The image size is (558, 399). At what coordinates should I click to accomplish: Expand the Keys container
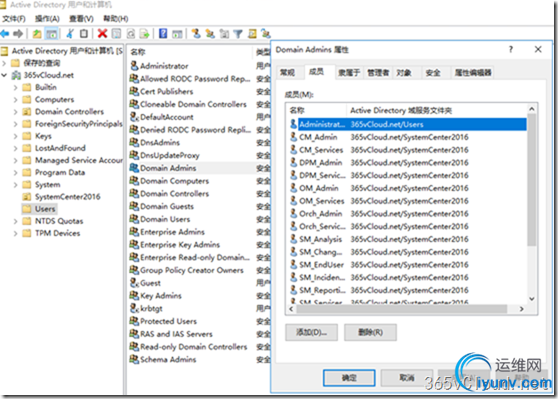(x=15, y=136)
